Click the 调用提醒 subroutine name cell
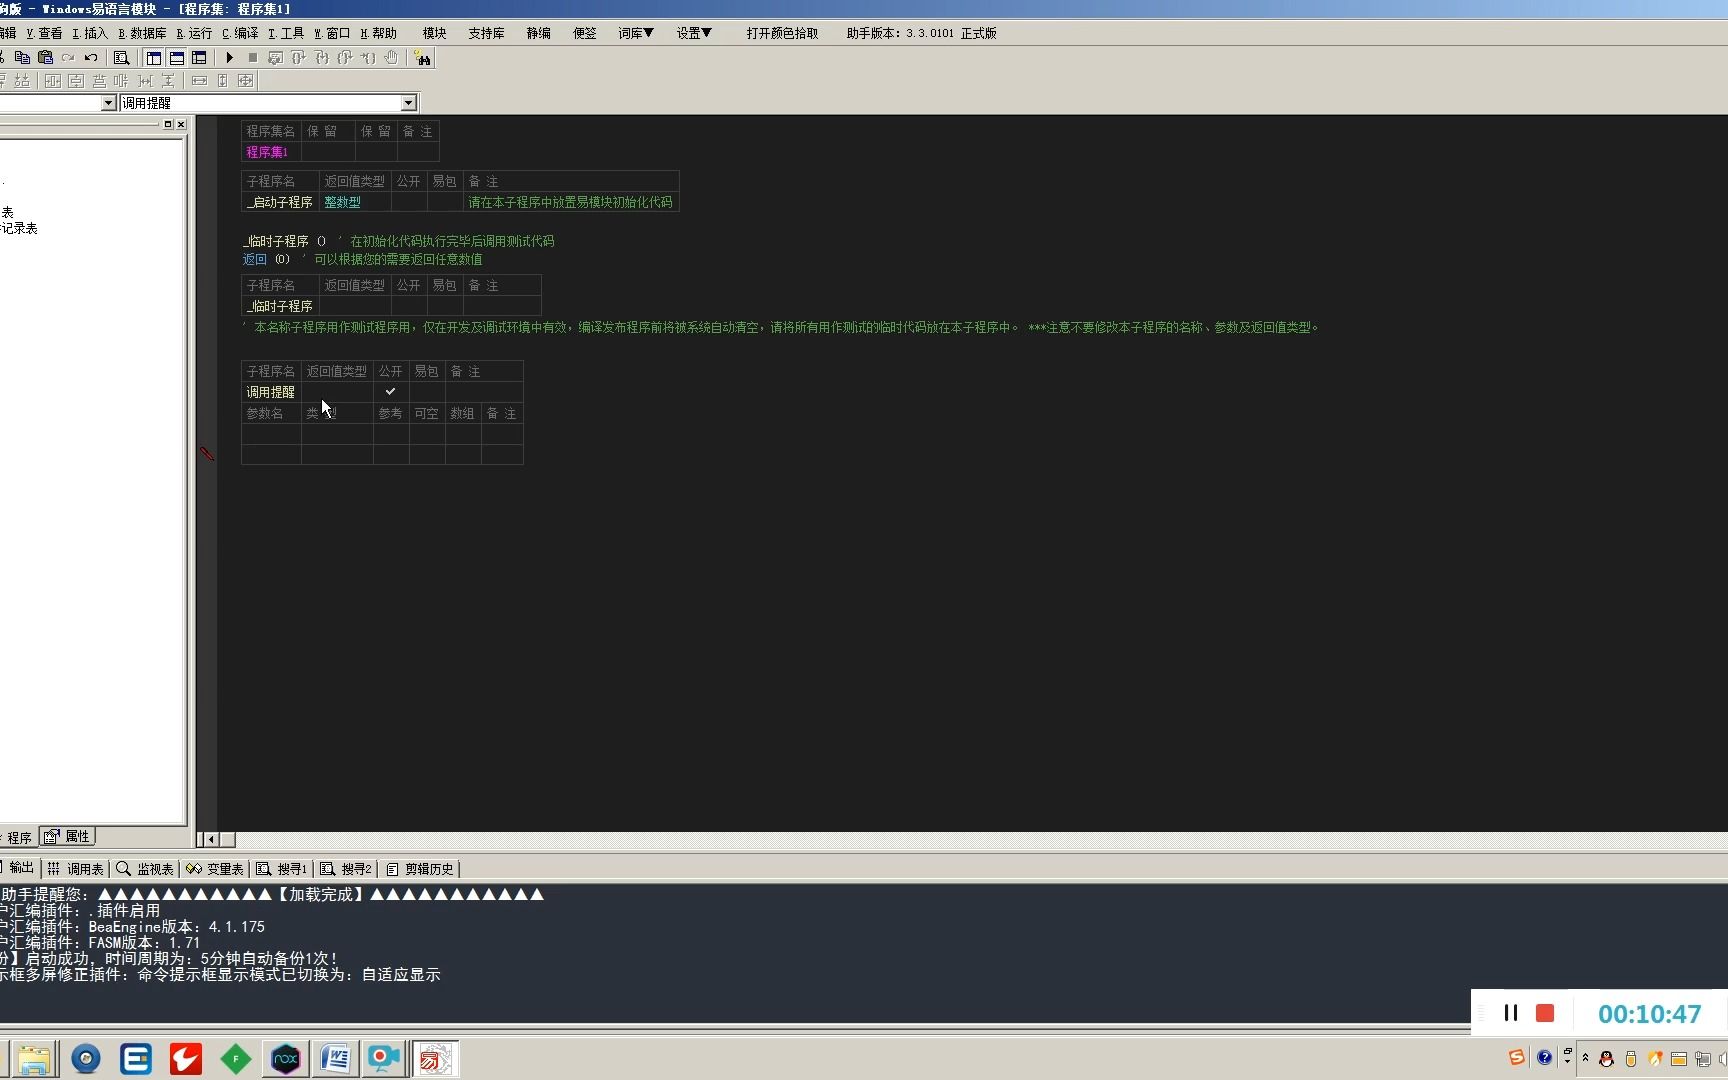This screenshot has height=1080, width=1728. click(x=271, y=392)
